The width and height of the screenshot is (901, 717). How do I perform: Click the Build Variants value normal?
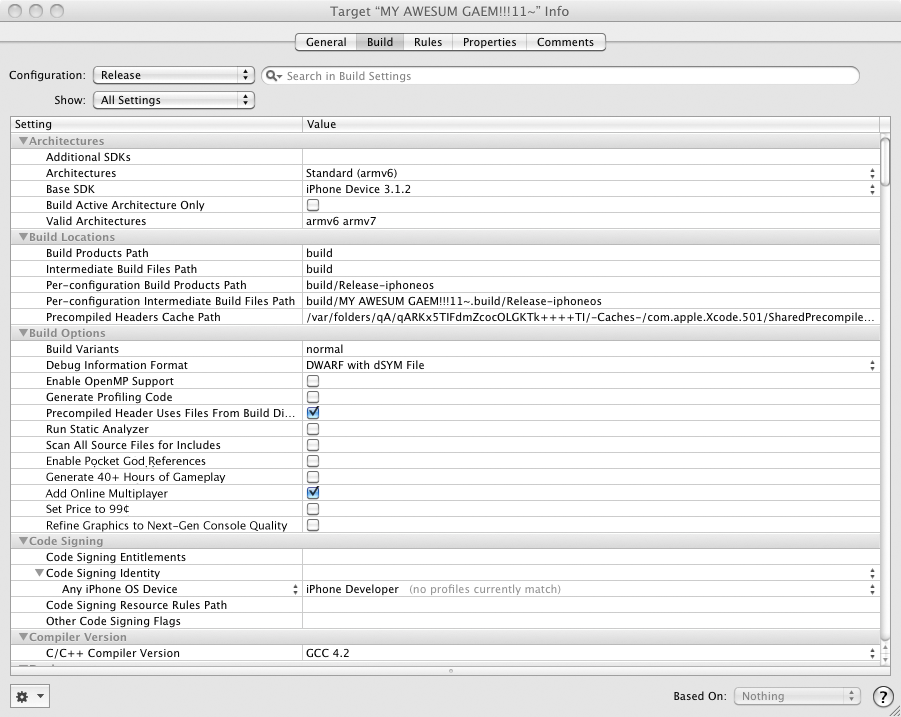(324, 349)
